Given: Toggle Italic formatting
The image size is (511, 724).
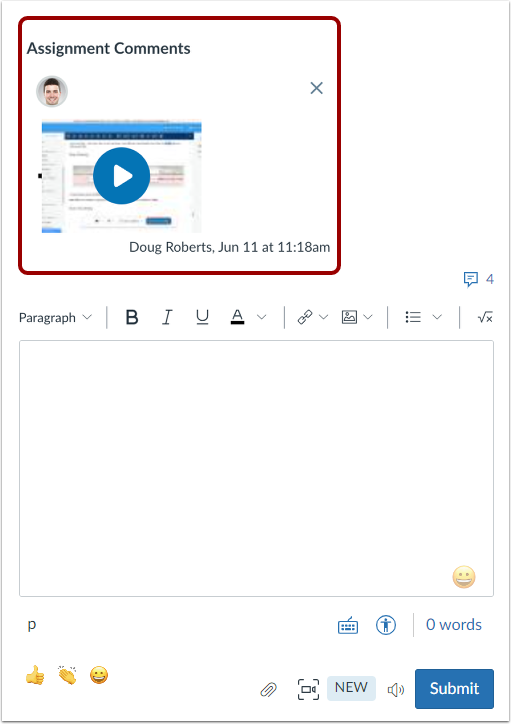Looking at the screenshot, I should point(167,317).
